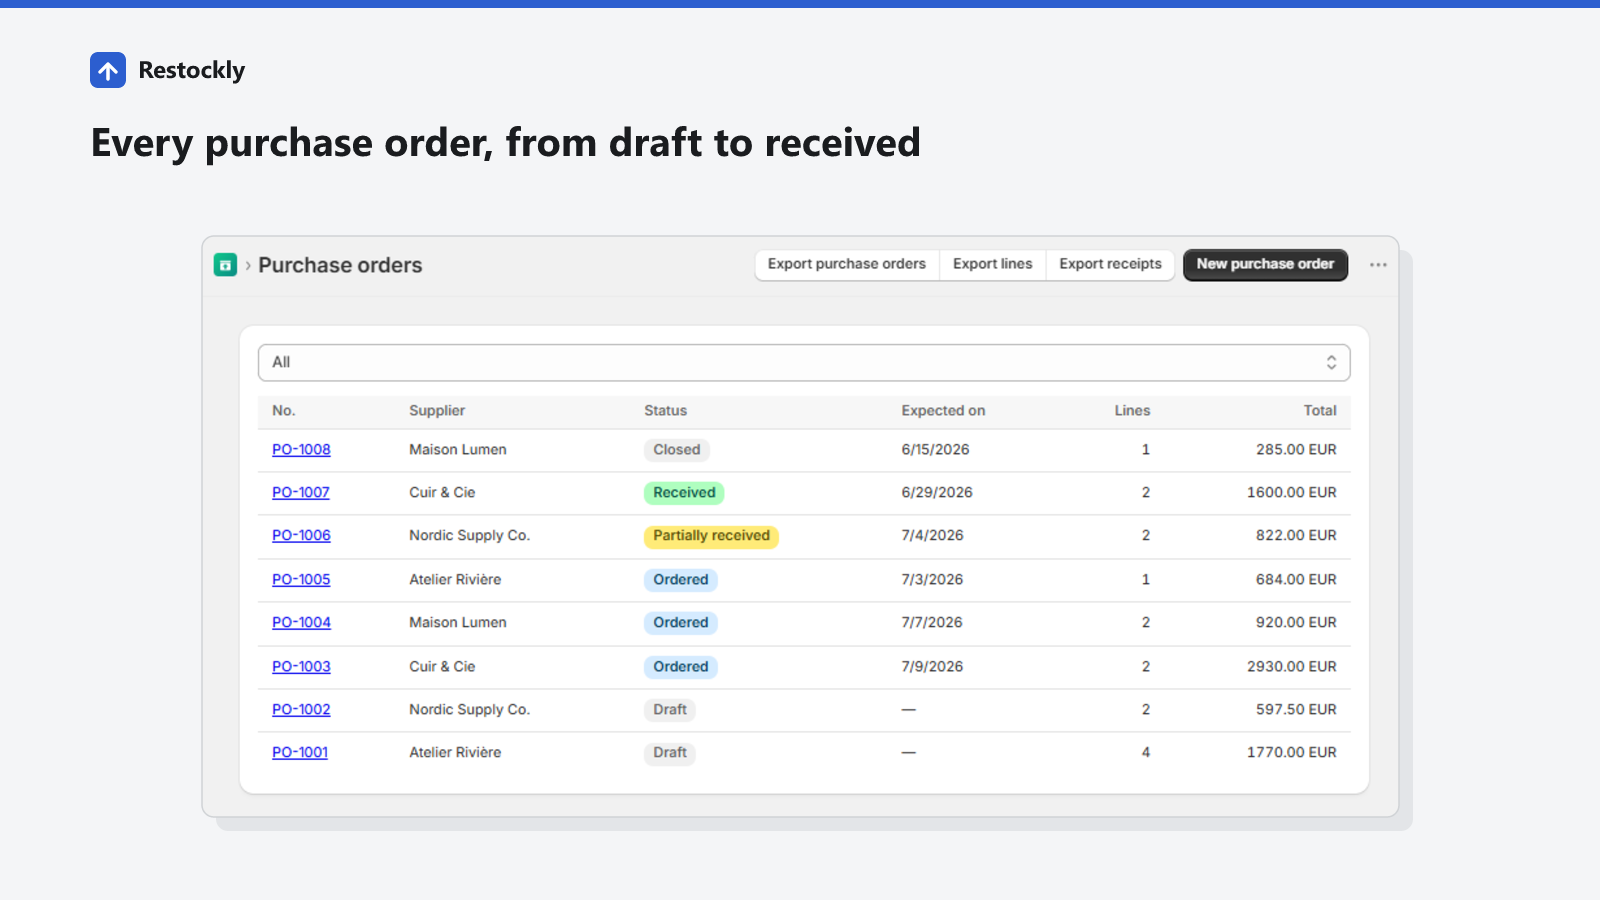
Task: Choose Export receipts button
Action: (x=1110, y=264)
